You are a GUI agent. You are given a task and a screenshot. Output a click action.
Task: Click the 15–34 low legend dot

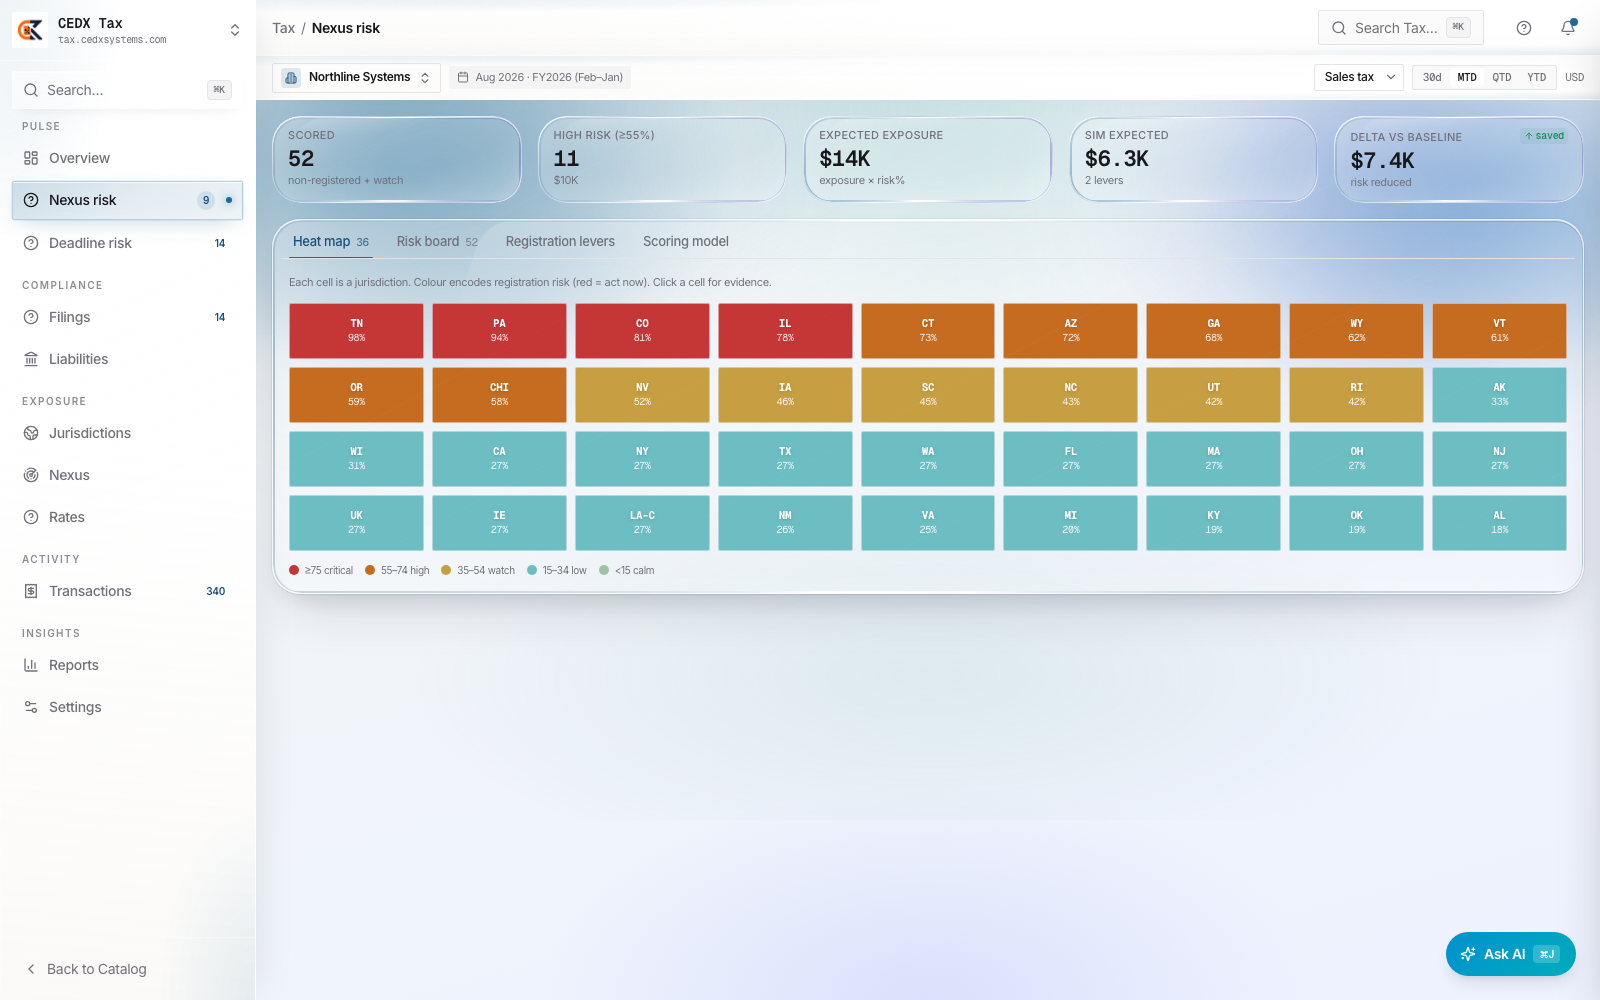(x=532, y=570)
